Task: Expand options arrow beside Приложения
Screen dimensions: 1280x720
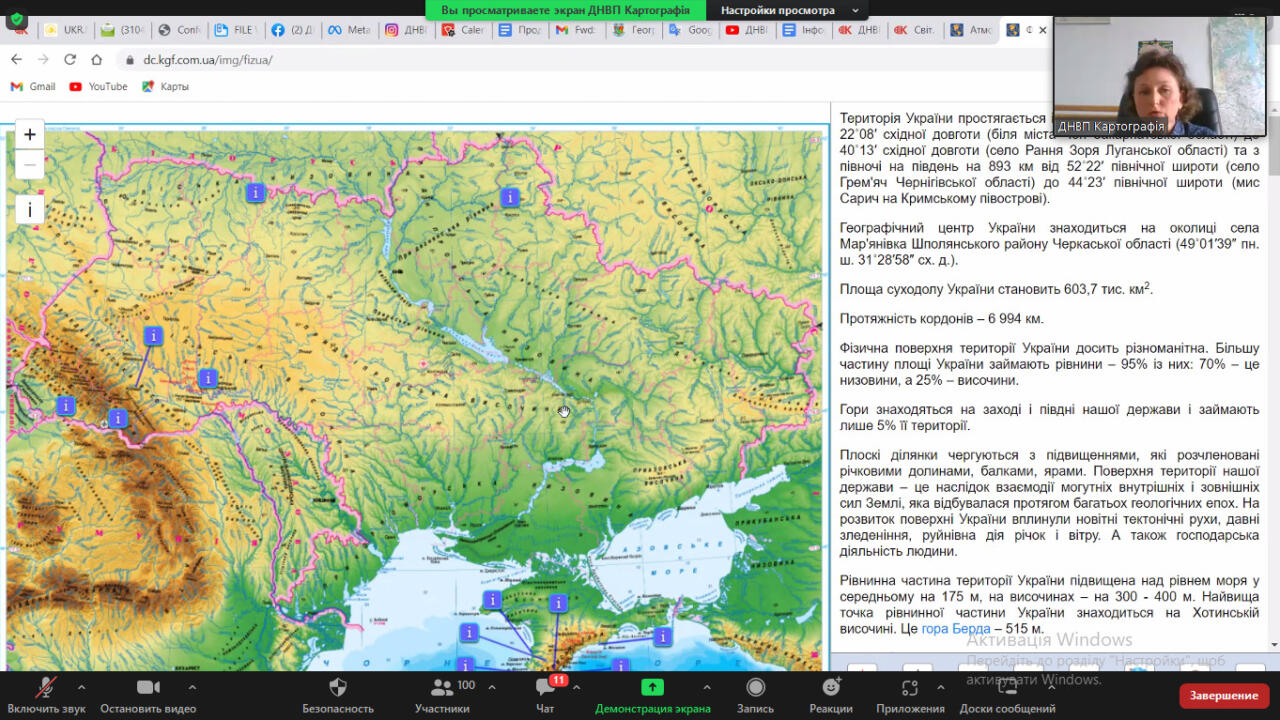Action: 940,687
